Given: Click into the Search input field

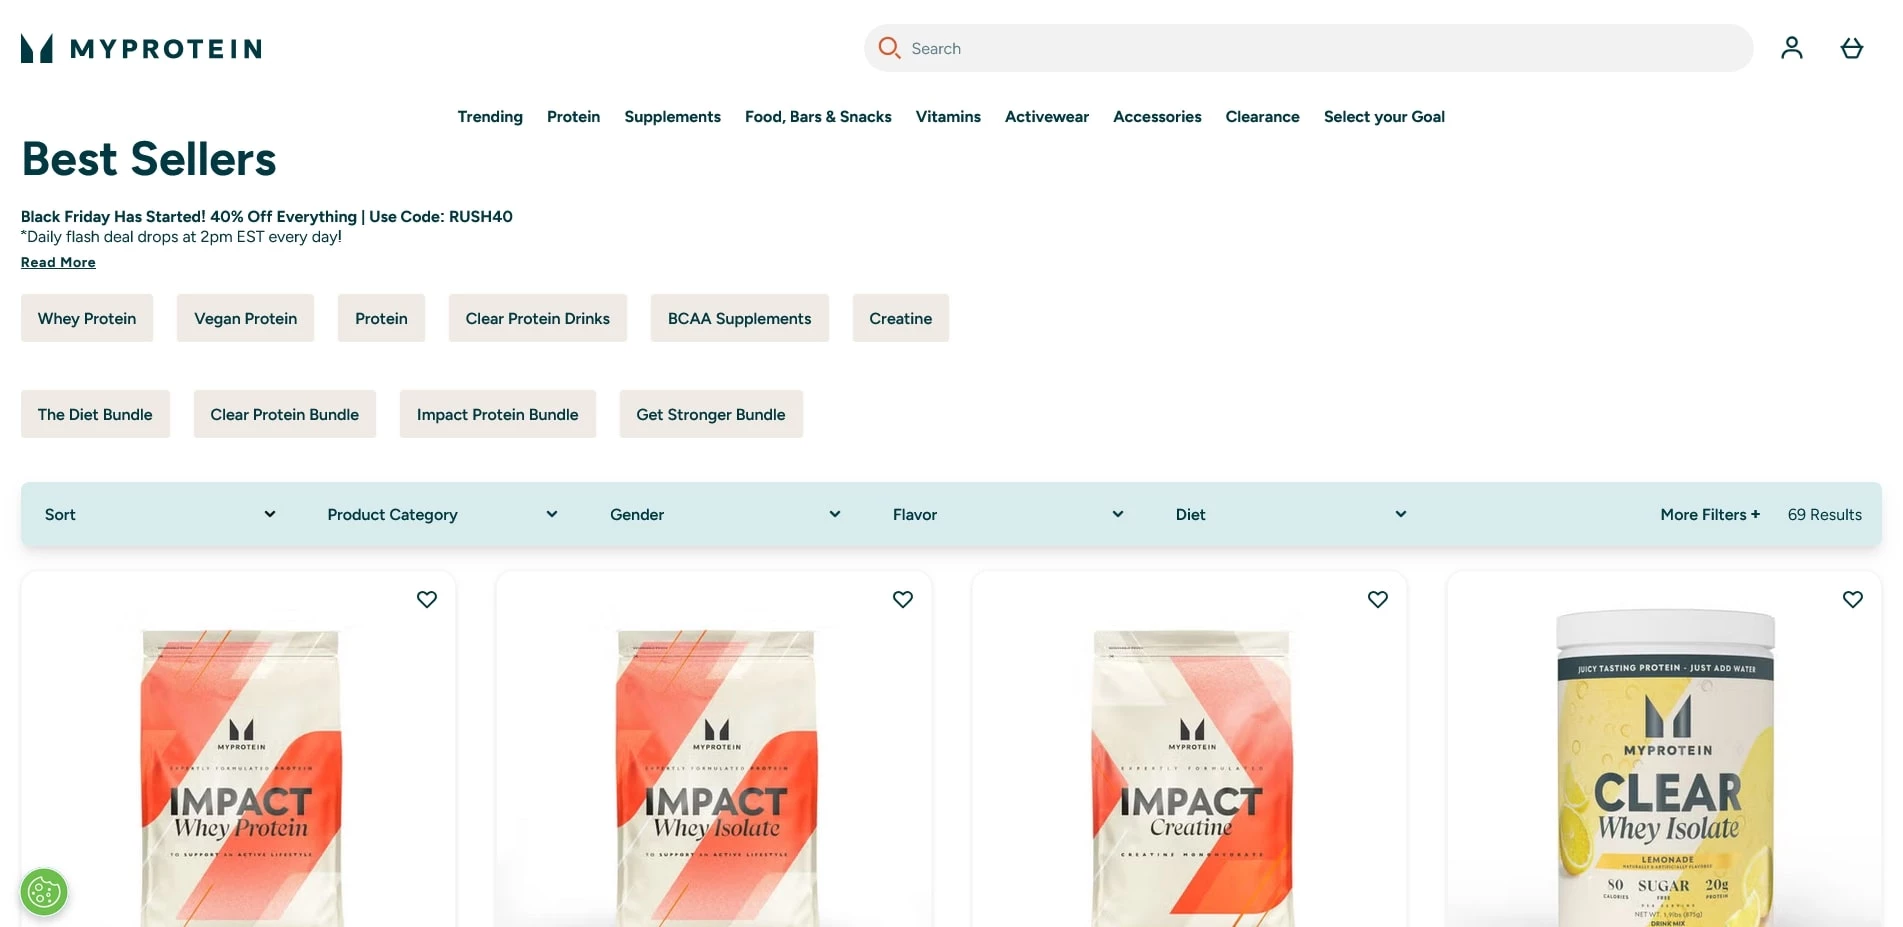Looking at the screenshot, I should 1320,48.
